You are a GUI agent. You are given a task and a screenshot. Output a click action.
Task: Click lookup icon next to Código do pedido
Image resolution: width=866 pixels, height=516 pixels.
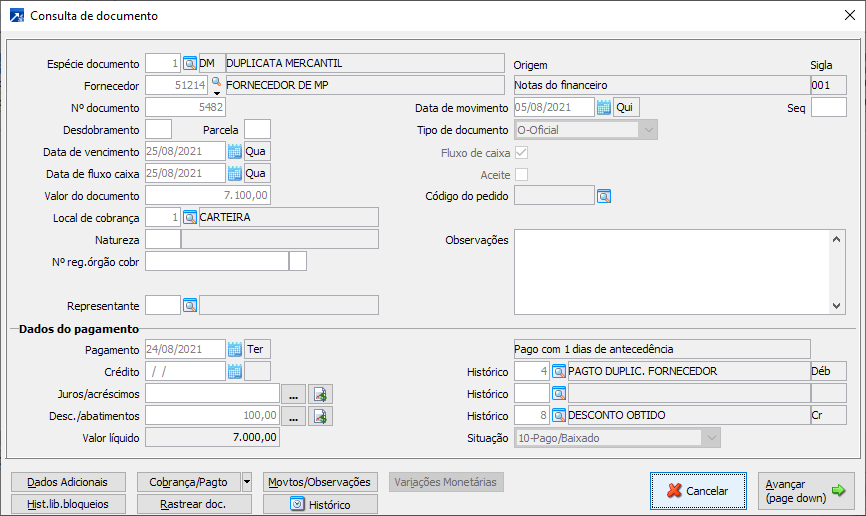(604, 196)
